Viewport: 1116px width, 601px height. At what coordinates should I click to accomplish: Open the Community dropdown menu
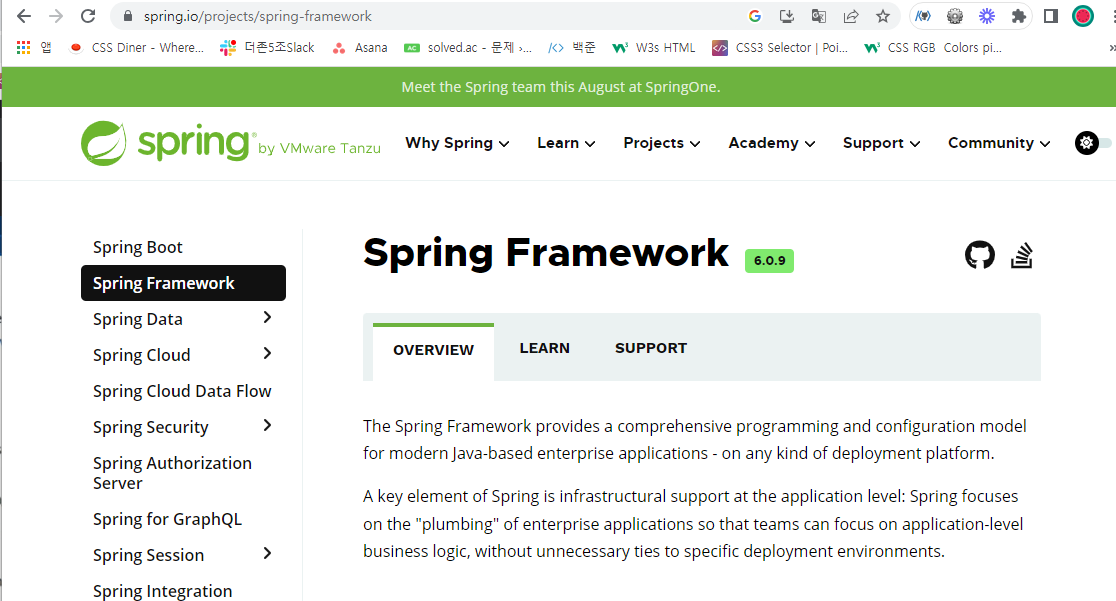tap(999, 143)
